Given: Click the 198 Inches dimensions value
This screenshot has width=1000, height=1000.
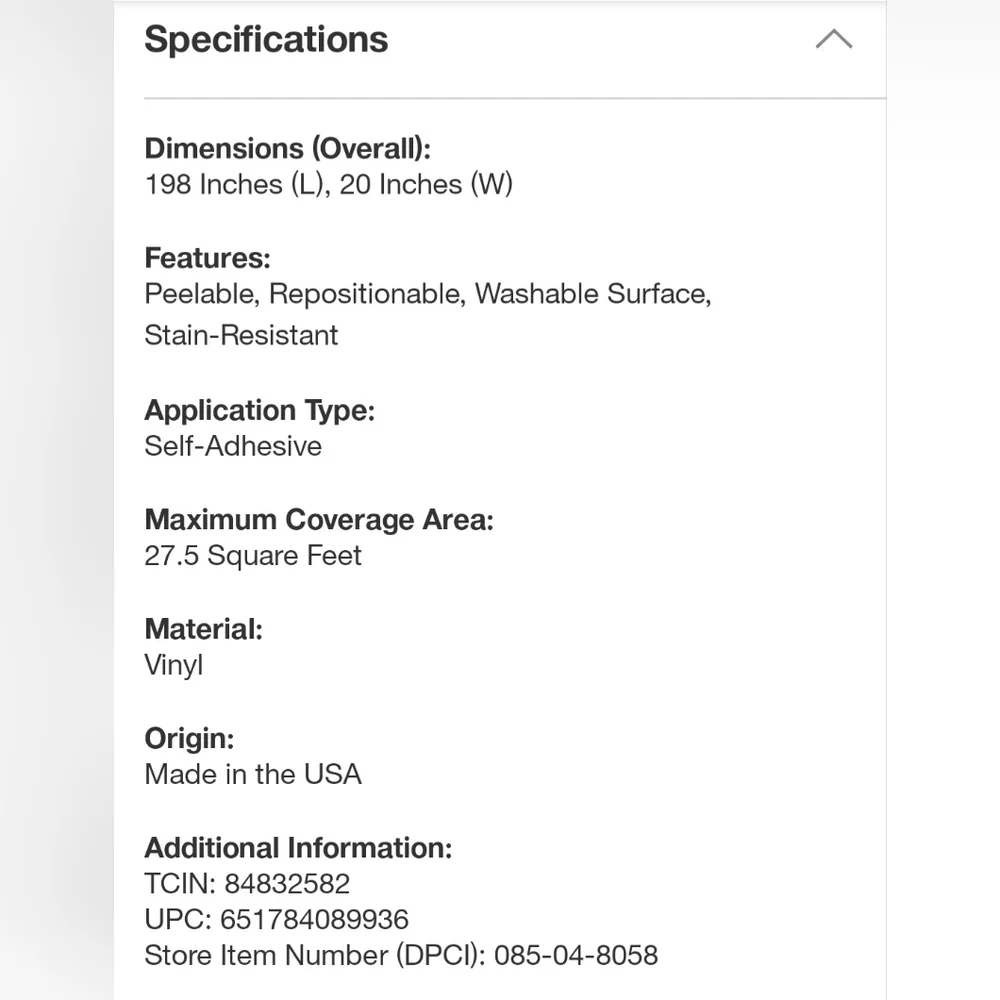Looking at the screenshot, I should click(328, 184).
